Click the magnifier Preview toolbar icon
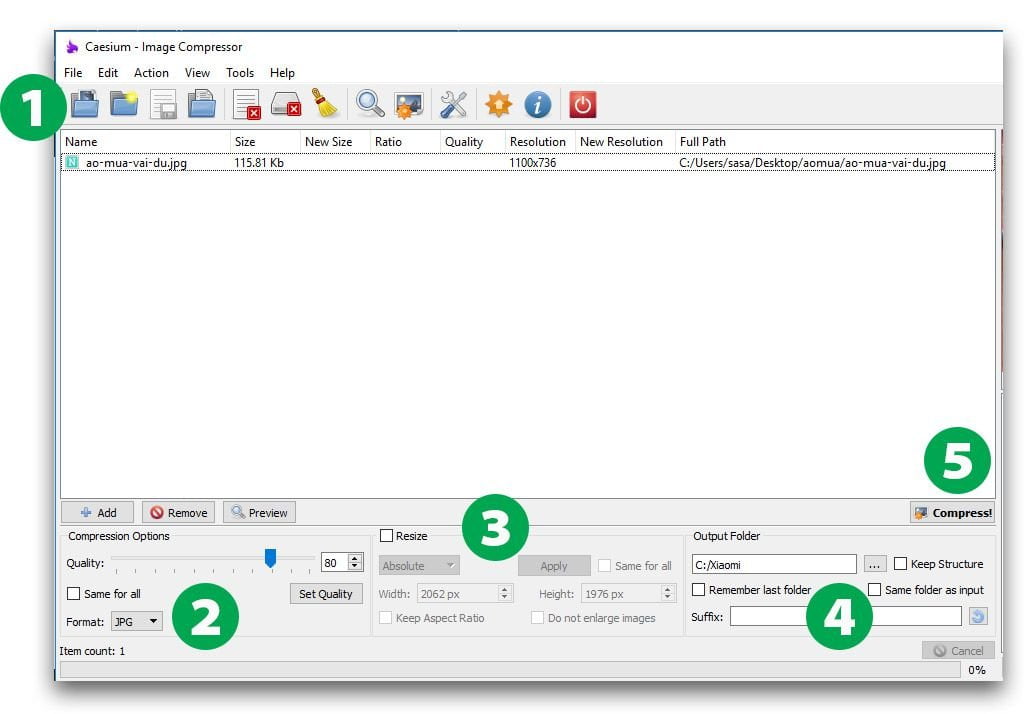This screenshot has height=714, width=1033. [x=370, y=103]
